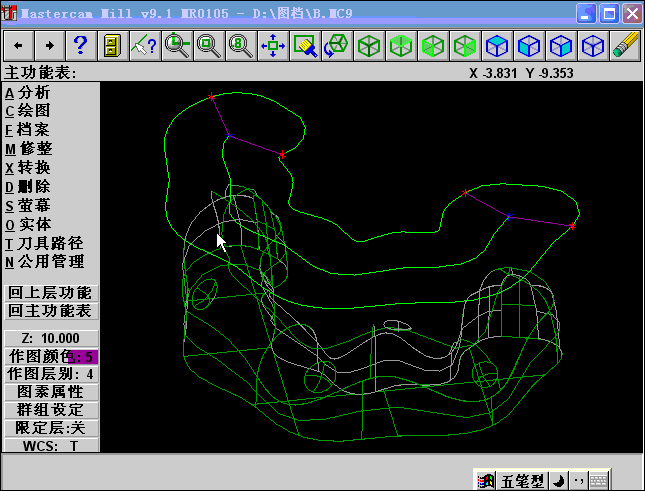This screenshot has width=645, height=491.
Task: Click the purple 作图颜色 color swatch
Action: point(83,357)
